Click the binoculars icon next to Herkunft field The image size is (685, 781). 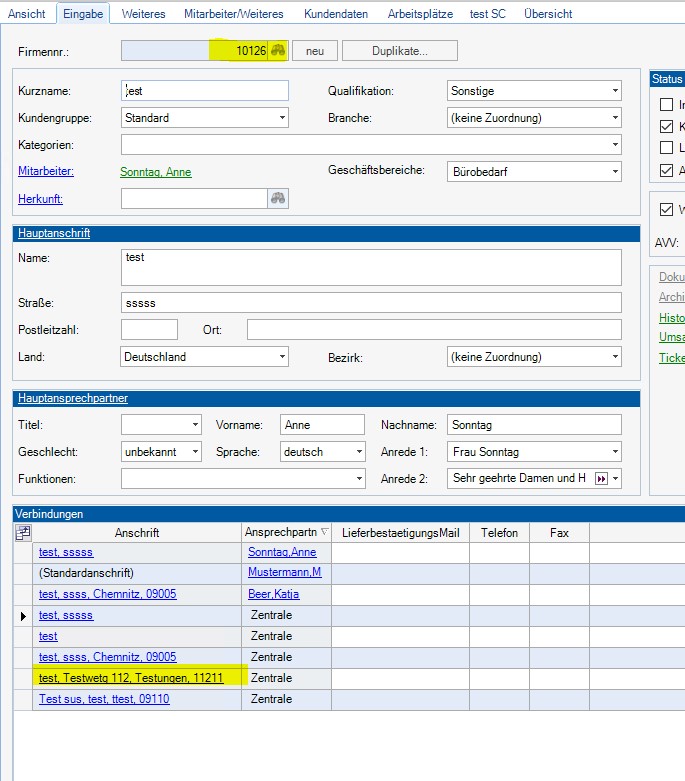(x=278, y=198)
